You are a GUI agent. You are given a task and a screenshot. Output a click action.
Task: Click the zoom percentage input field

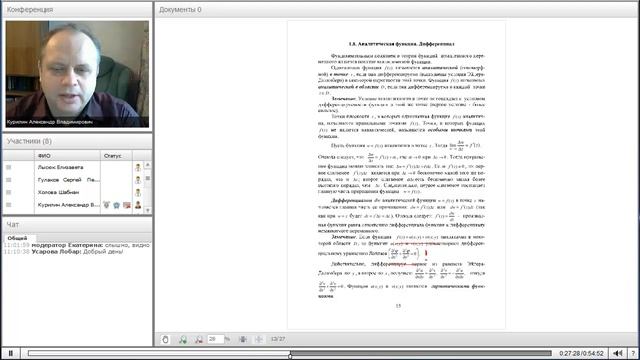pyautogui.click(x=215, y=339)
